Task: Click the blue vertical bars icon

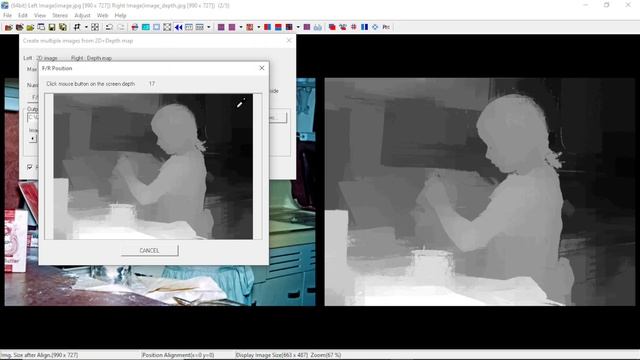Action: (364, 27)
